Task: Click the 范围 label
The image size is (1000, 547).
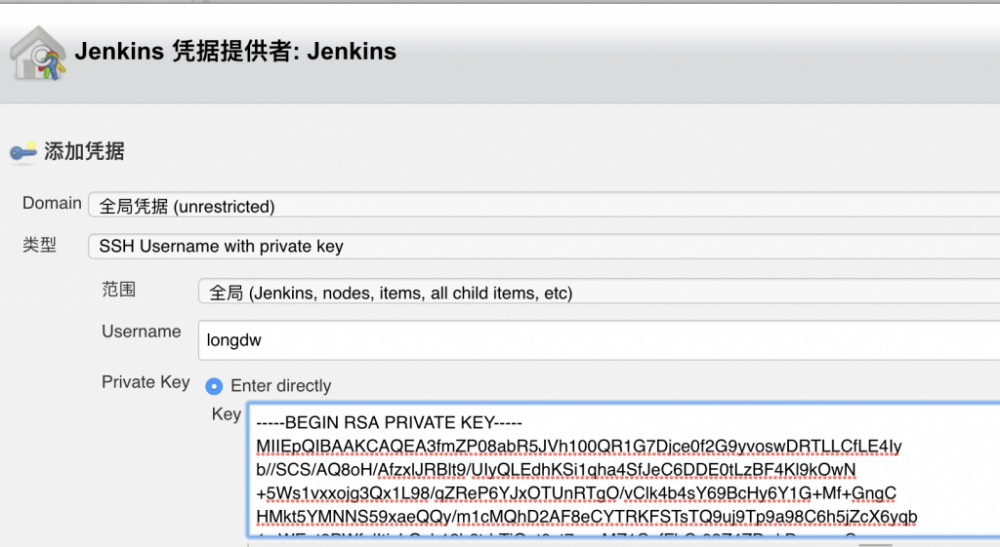Action: (119, 289)
